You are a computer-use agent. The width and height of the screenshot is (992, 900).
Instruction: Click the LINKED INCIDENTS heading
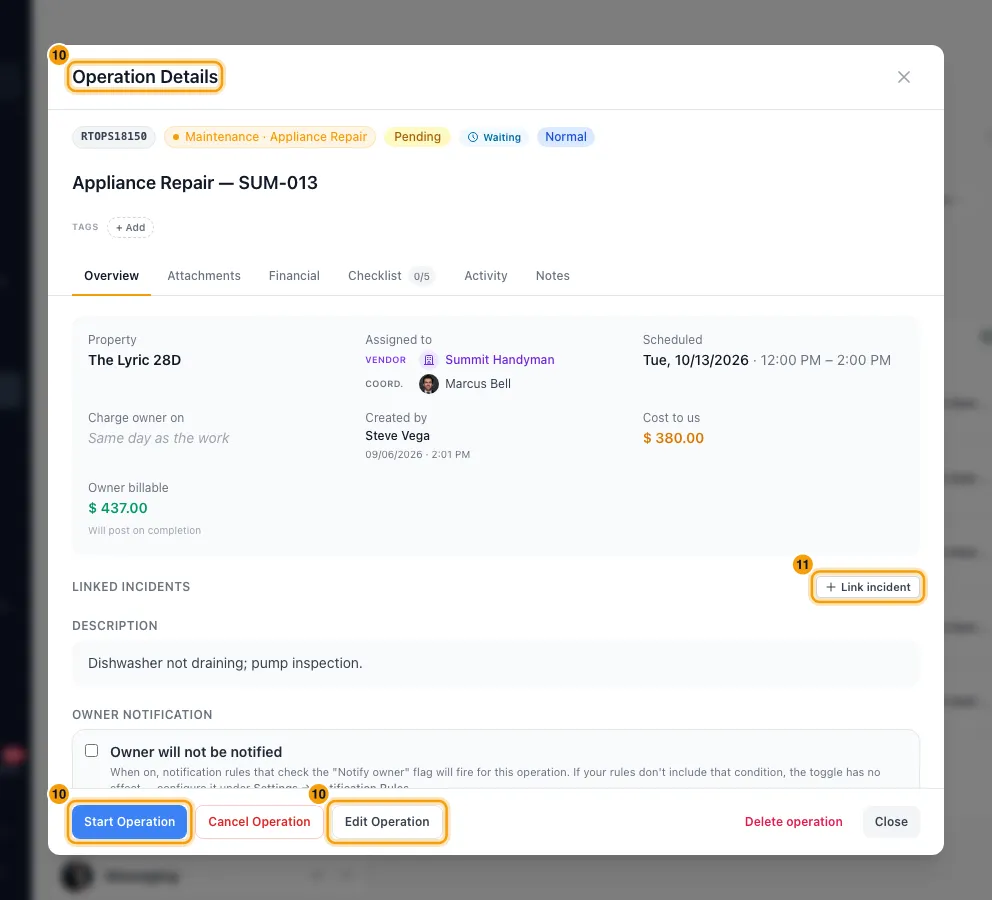(131, 587)
